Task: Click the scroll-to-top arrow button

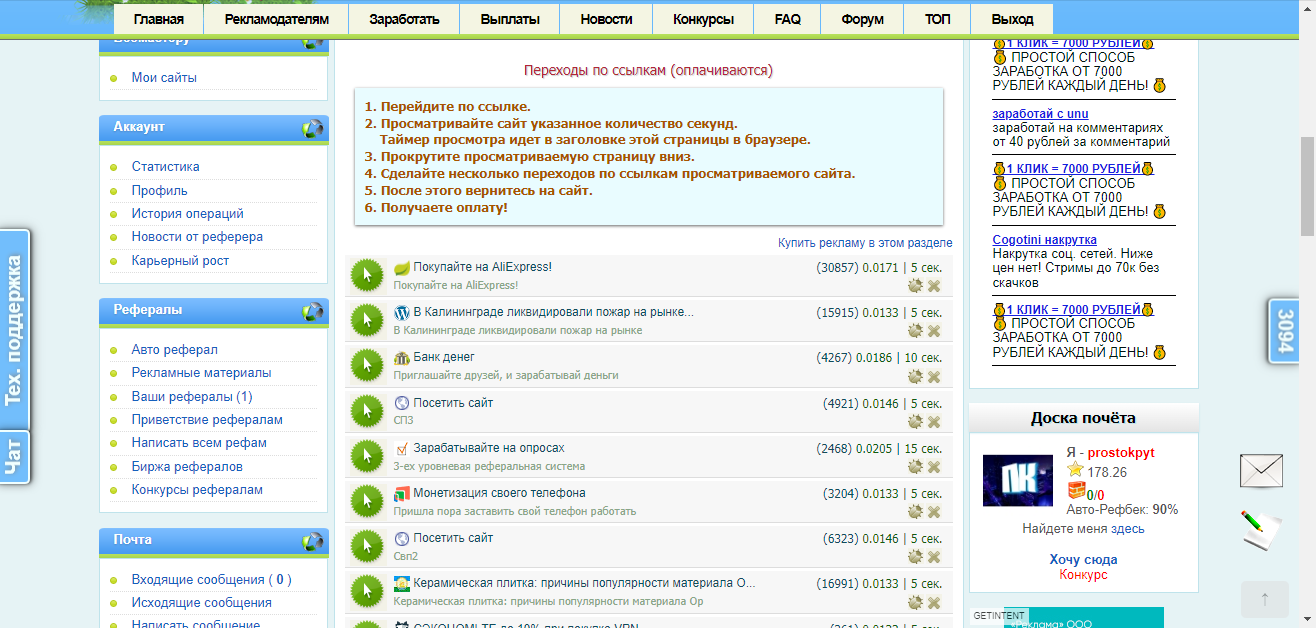Action: [1265, 599]
